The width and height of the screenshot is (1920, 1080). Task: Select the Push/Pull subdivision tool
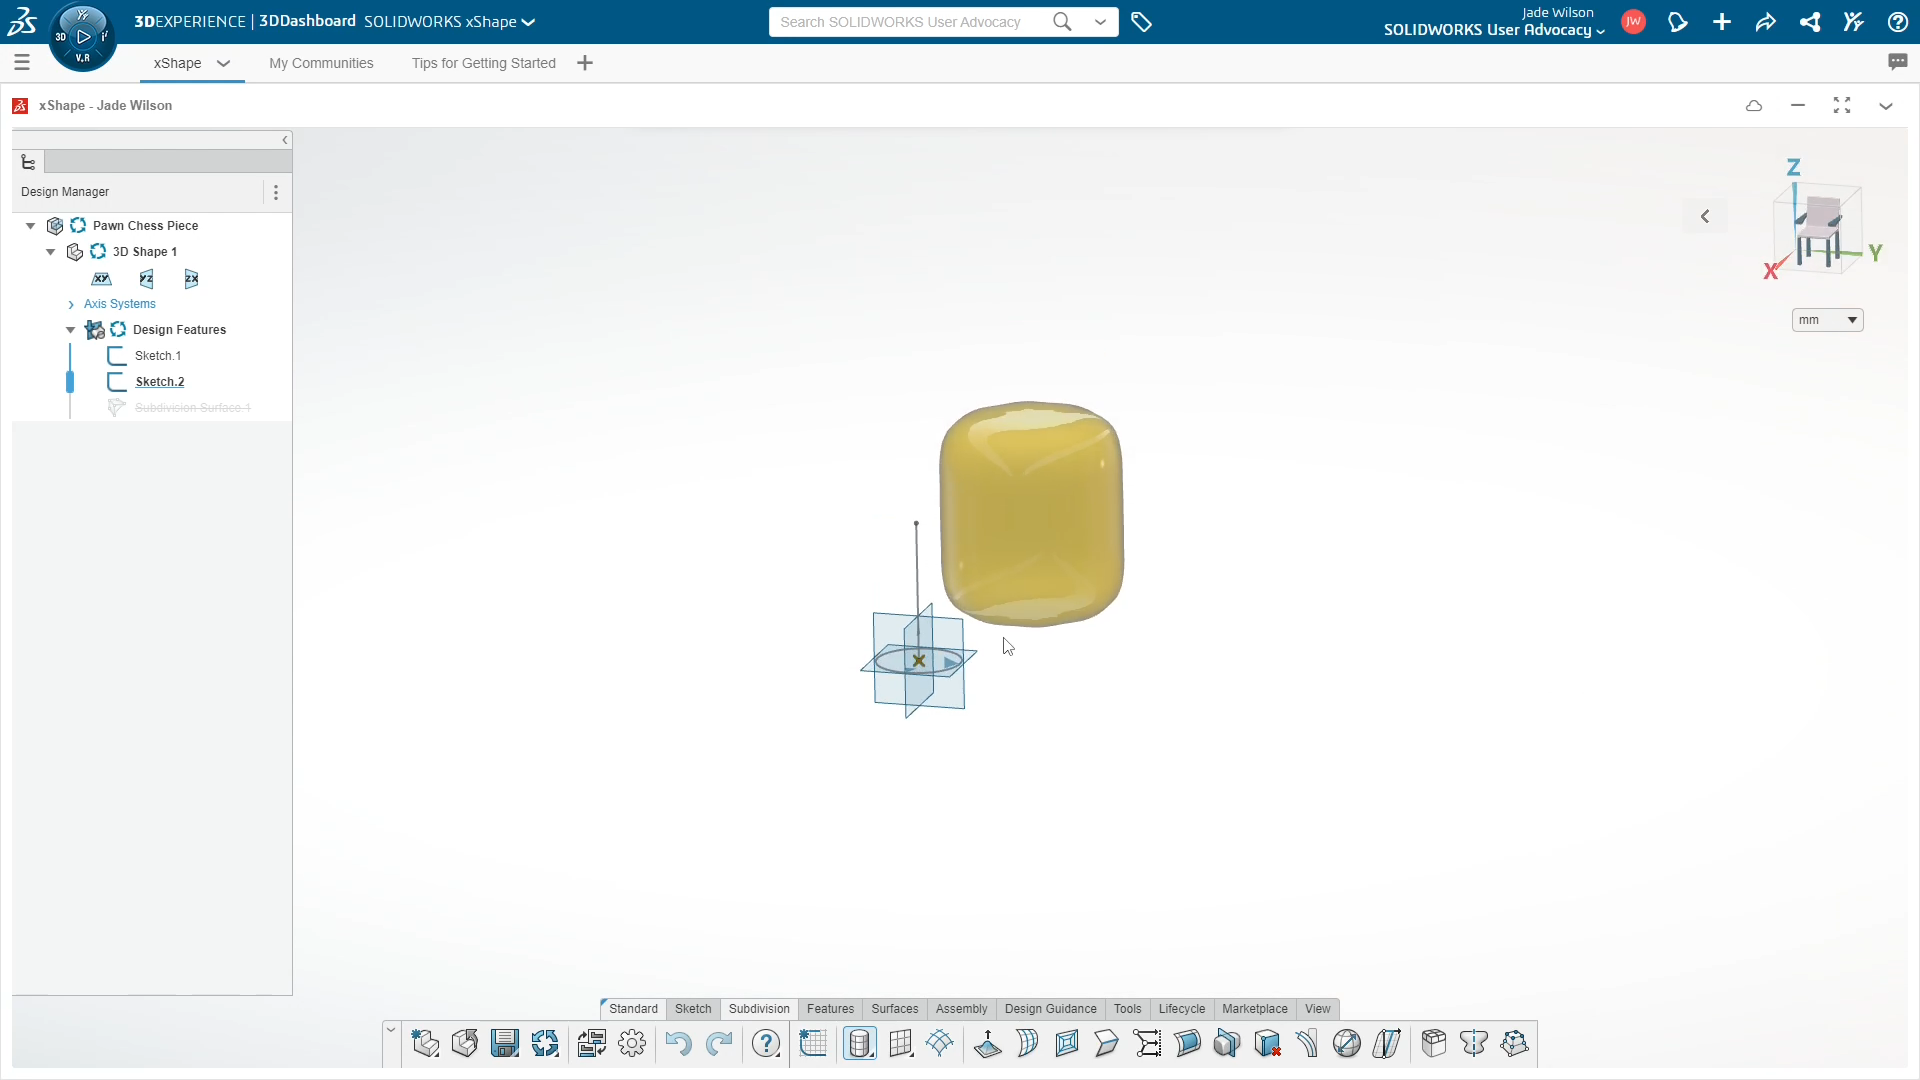click(x=985, y=1043)
